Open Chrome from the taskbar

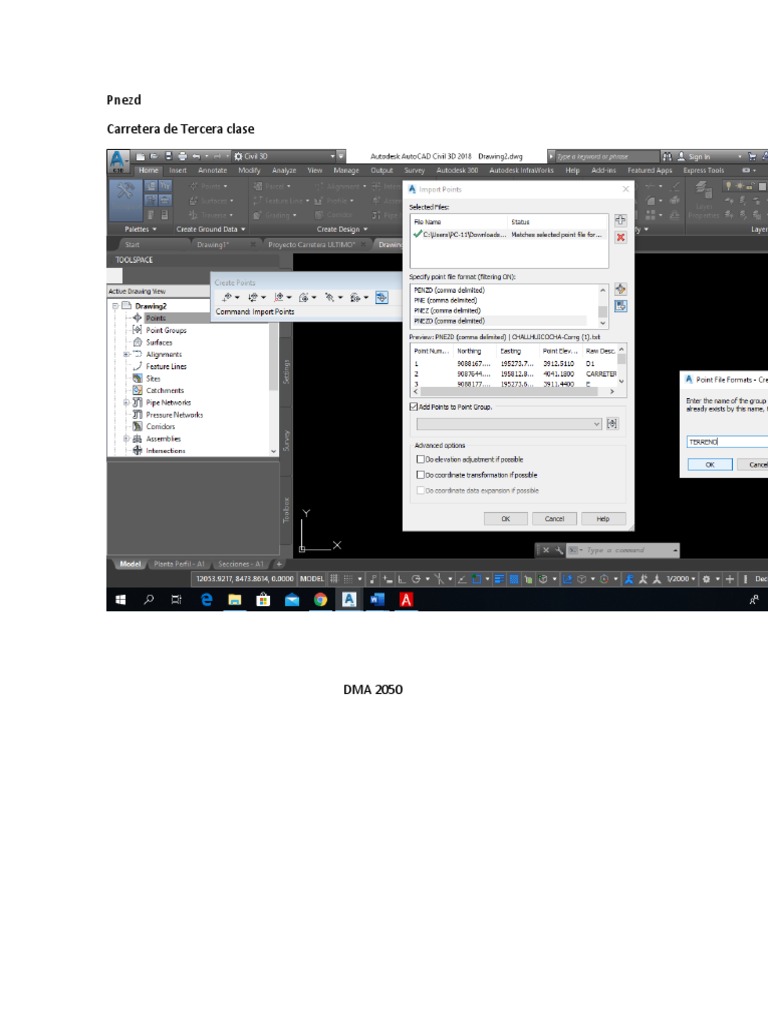pyautogui.click(x=320, y=600)
